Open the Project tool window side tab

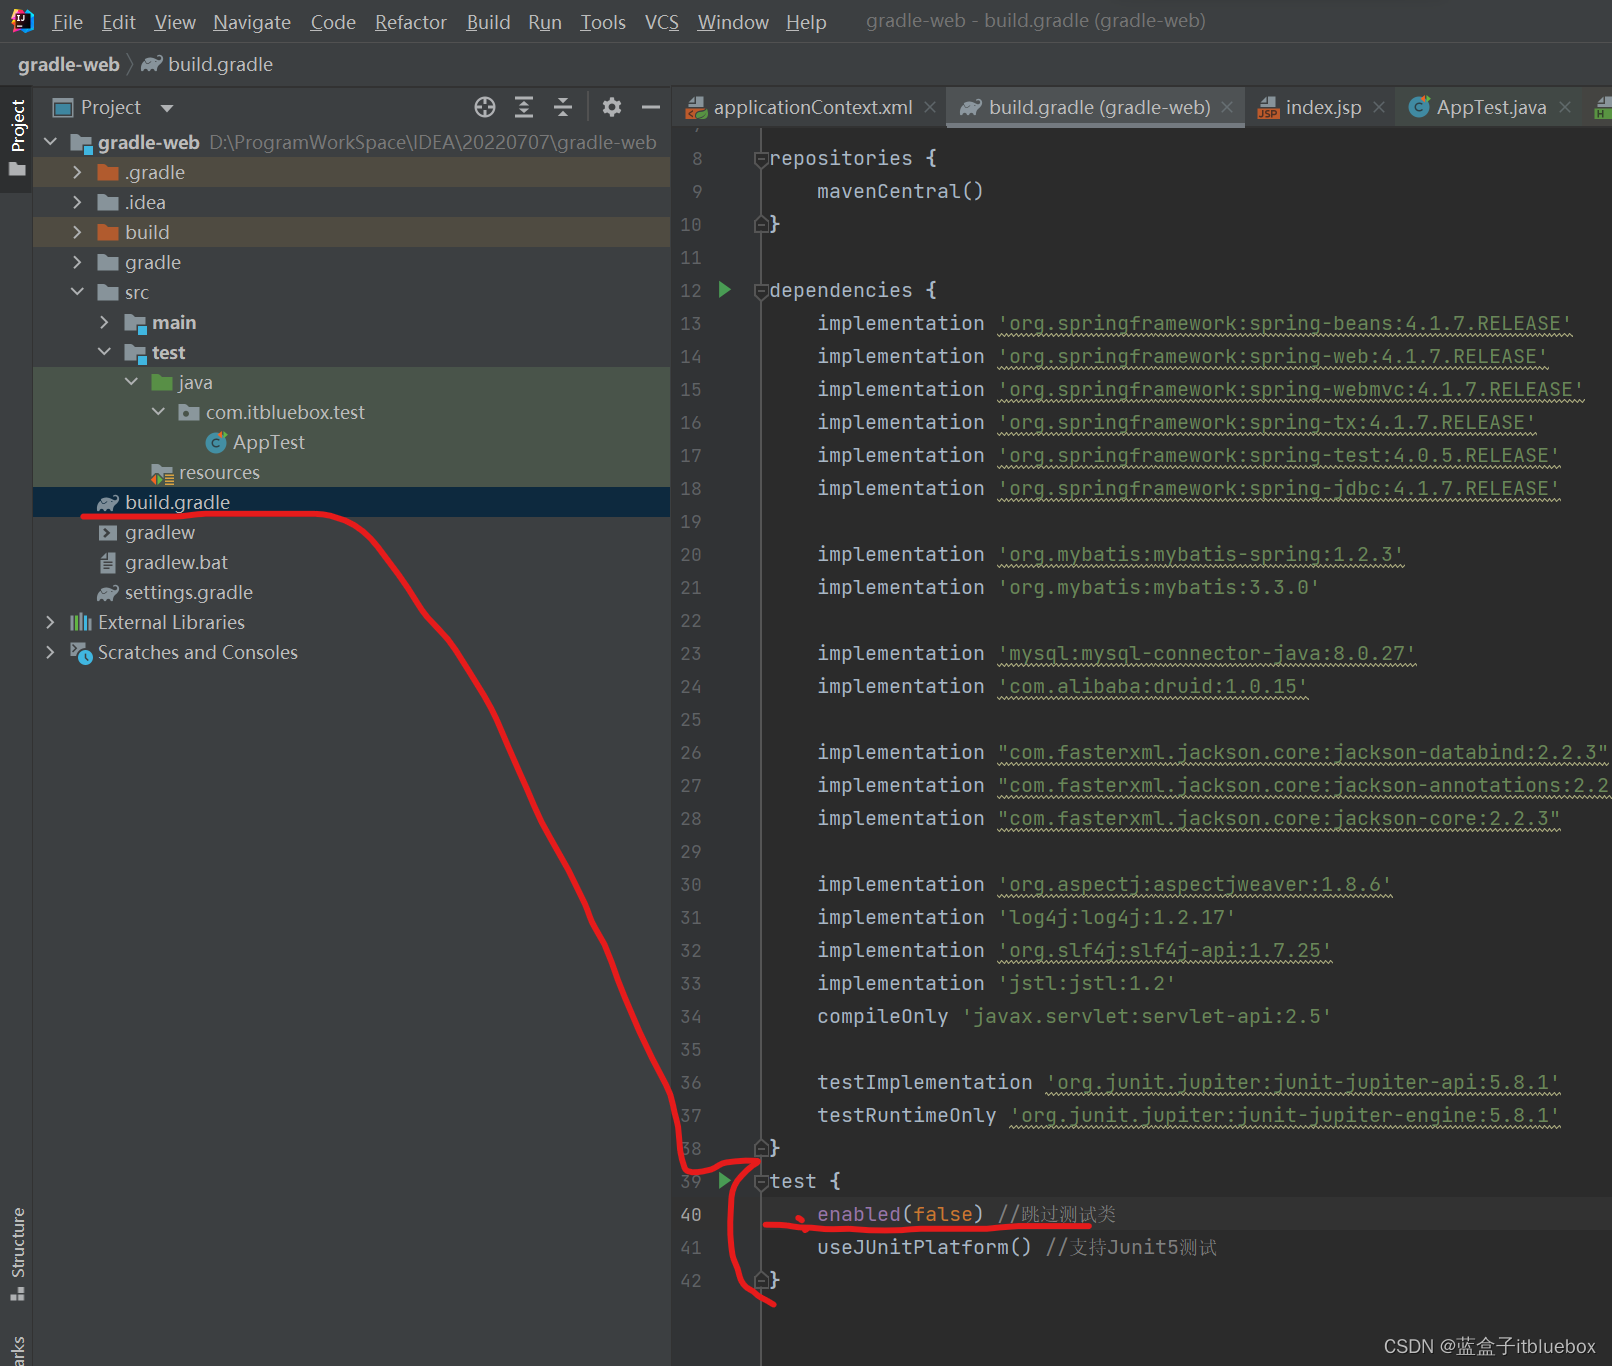coord(17,137)
